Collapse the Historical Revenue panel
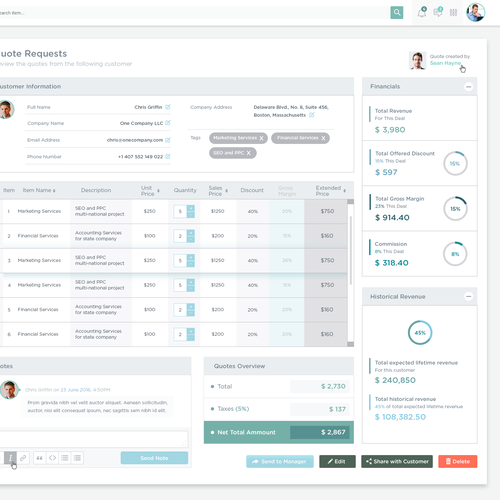Viewport: 500px width, 500px height. (x=468, y=296)
